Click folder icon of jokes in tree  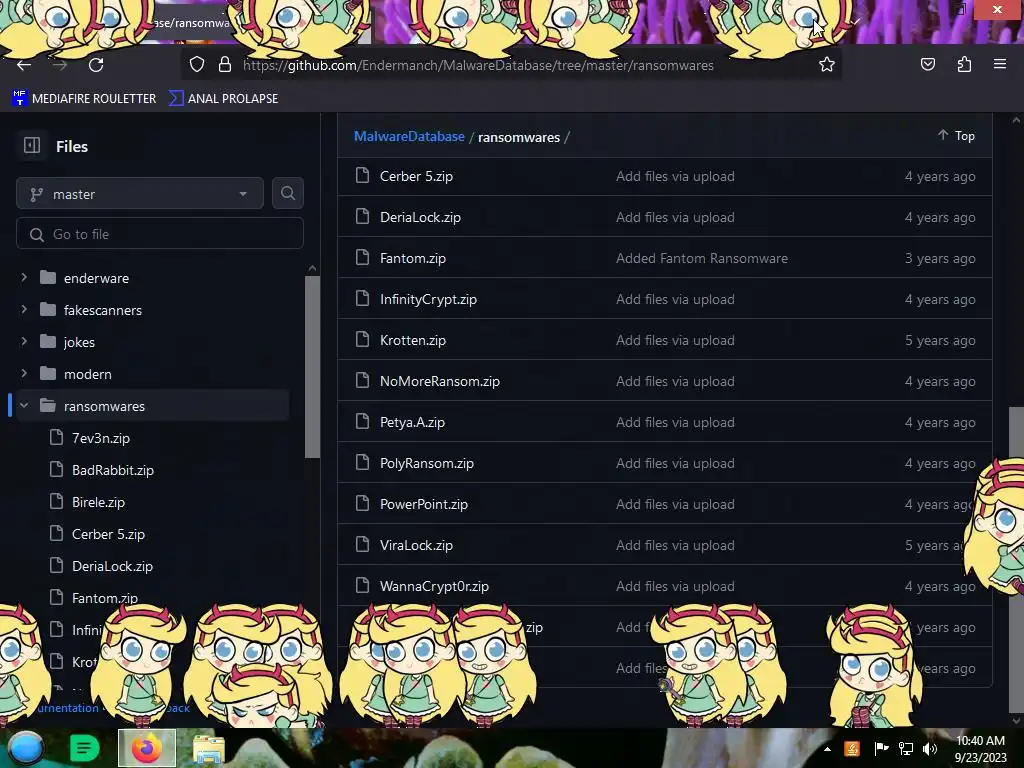tap(48, 342)
